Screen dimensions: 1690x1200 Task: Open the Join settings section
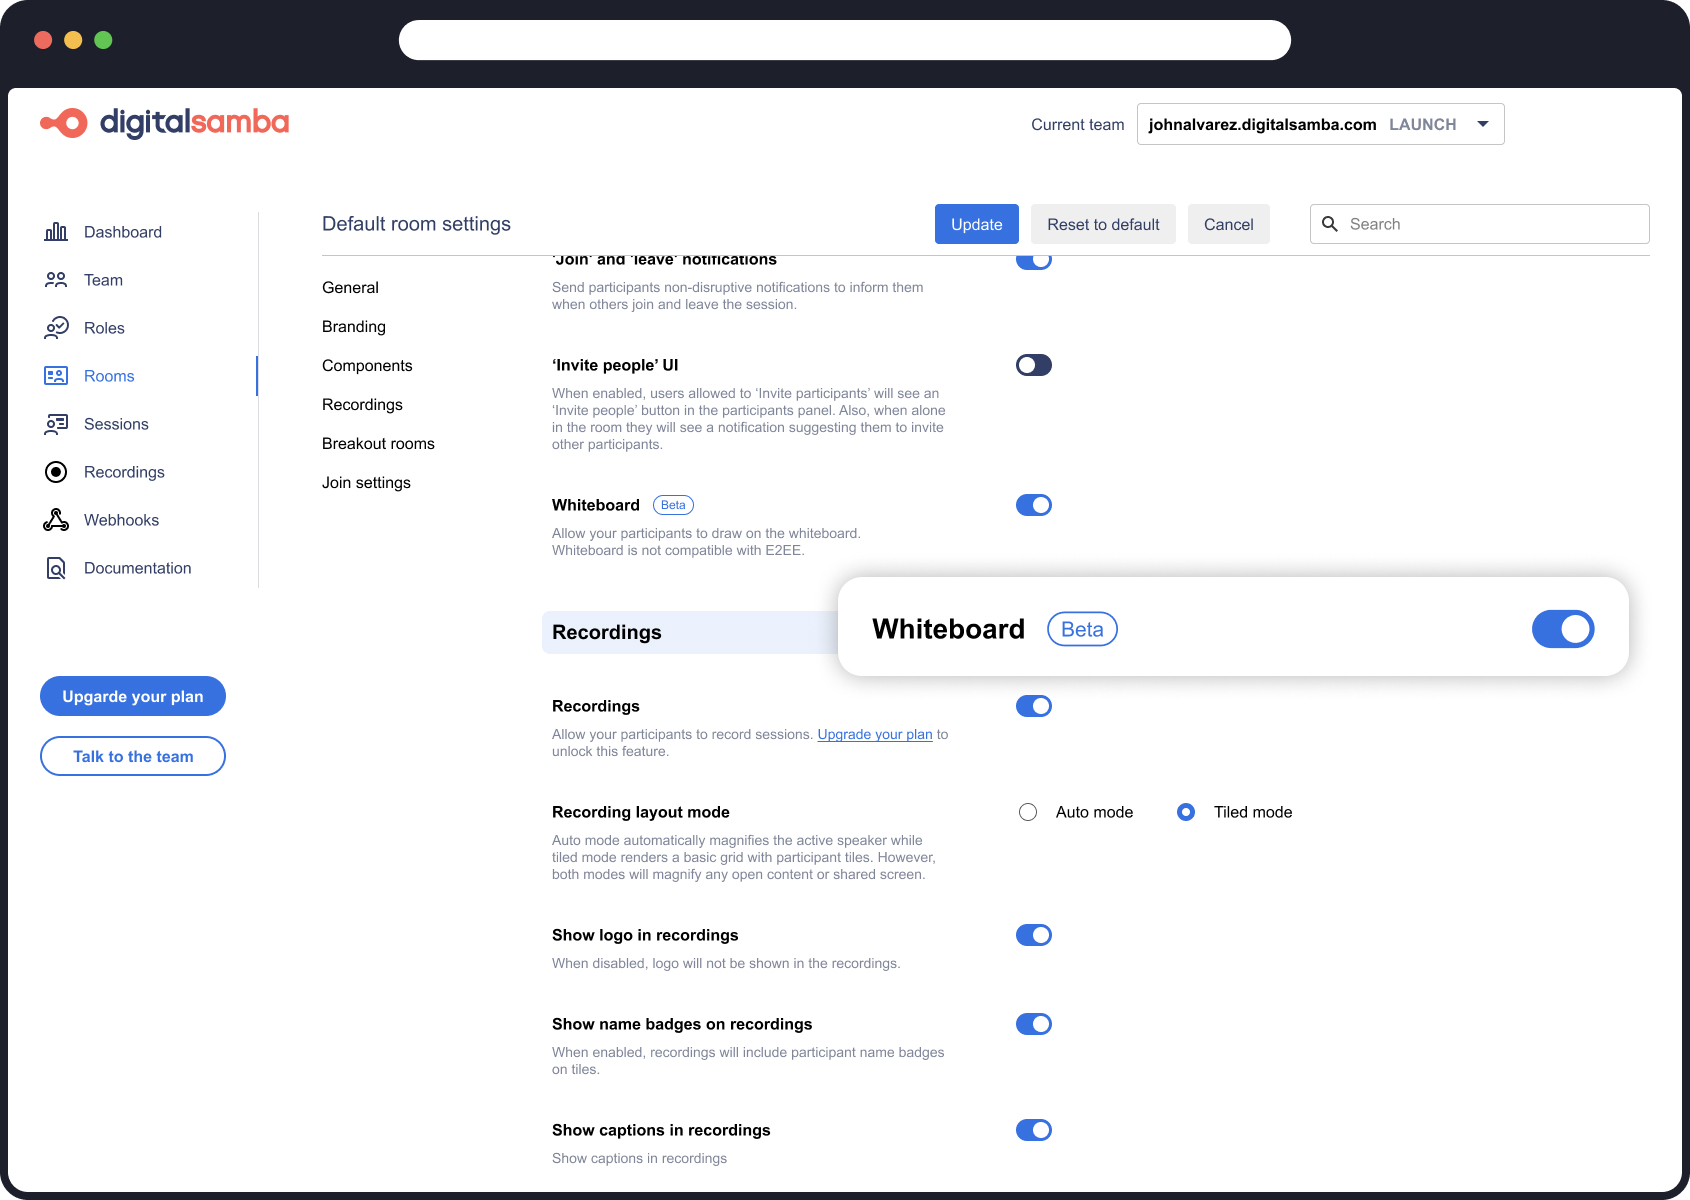[366, 482]
